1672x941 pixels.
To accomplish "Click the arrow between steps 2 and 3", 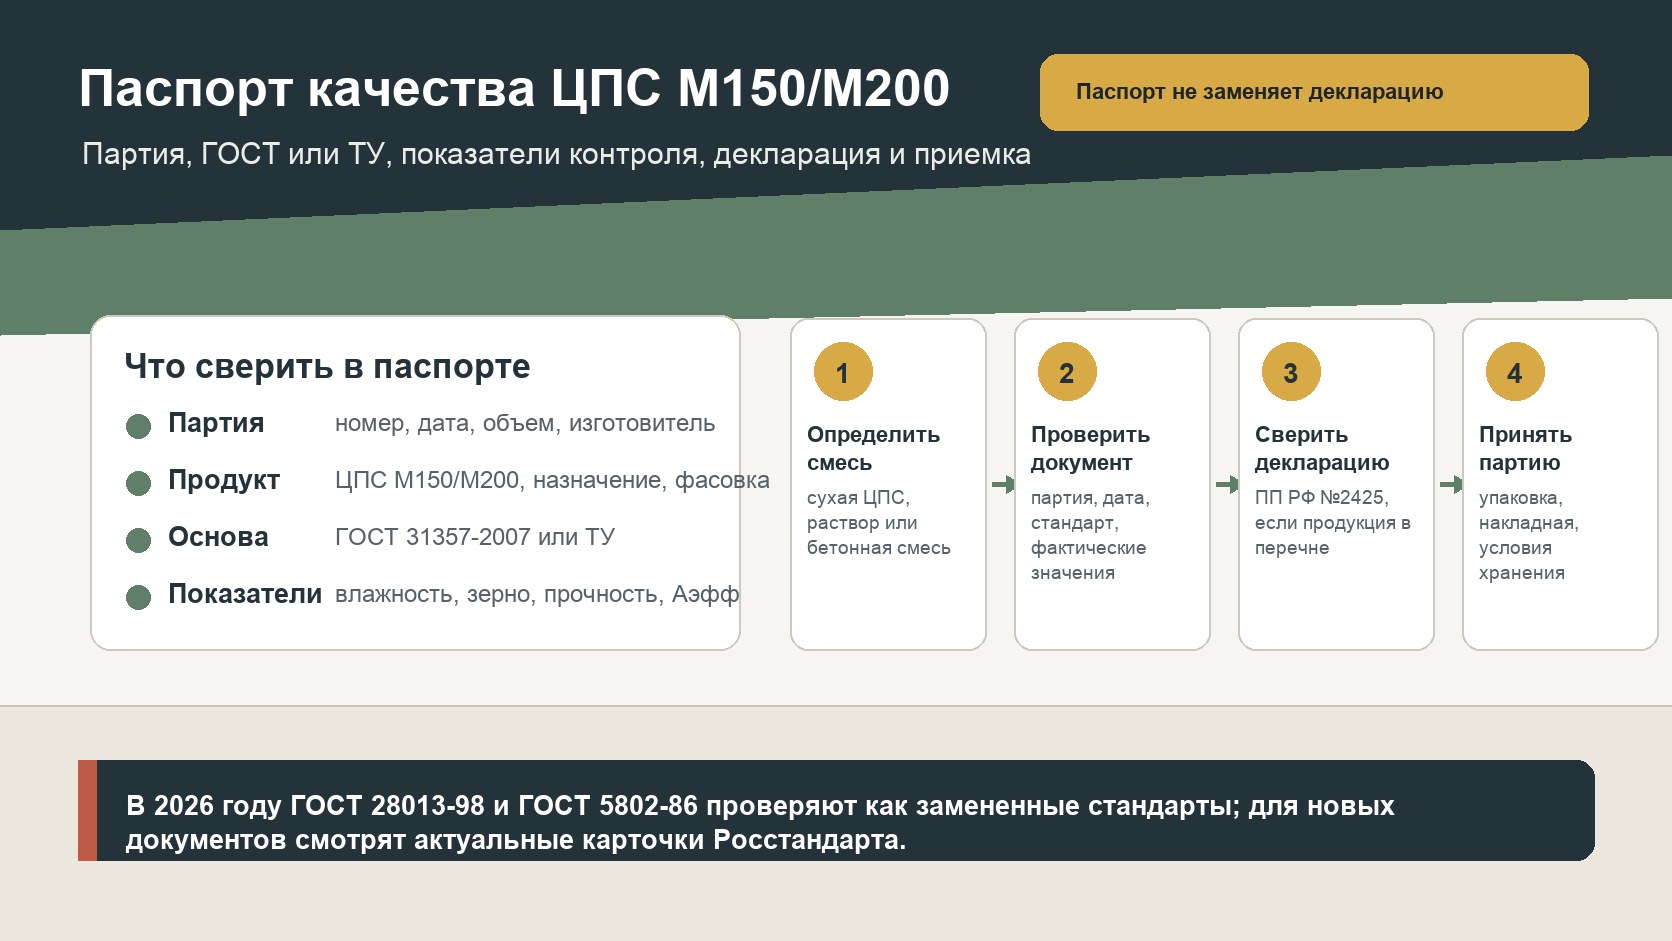I will (1227, 484).
